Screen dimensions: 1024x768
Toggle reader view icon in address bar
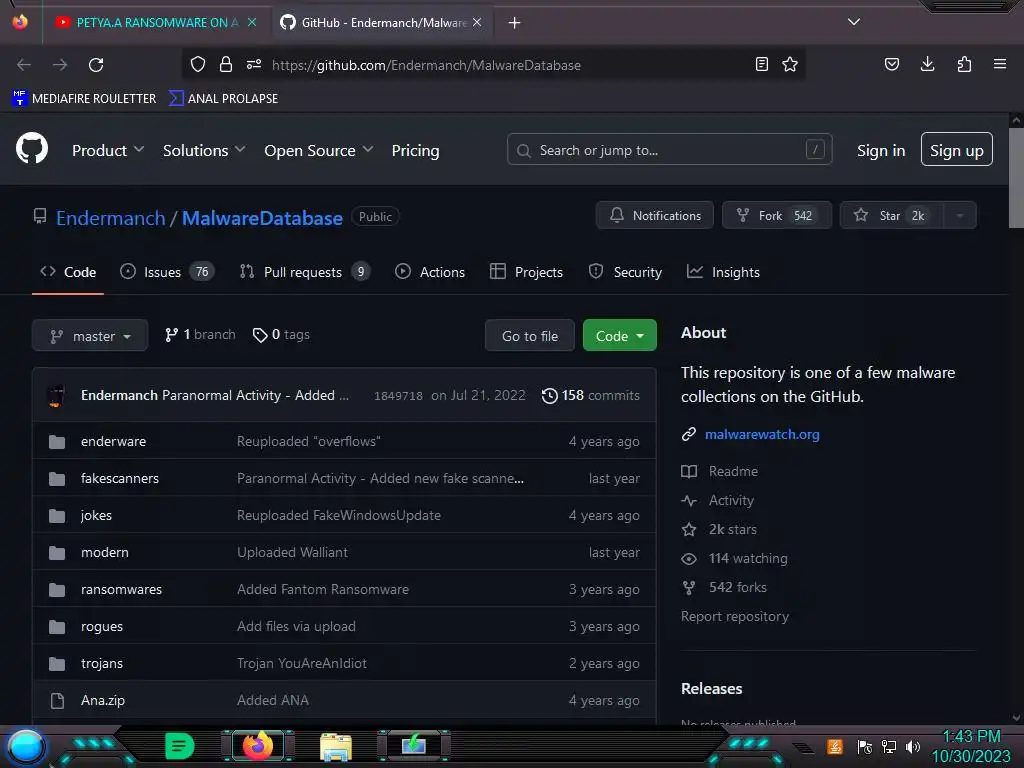(761, 64)
